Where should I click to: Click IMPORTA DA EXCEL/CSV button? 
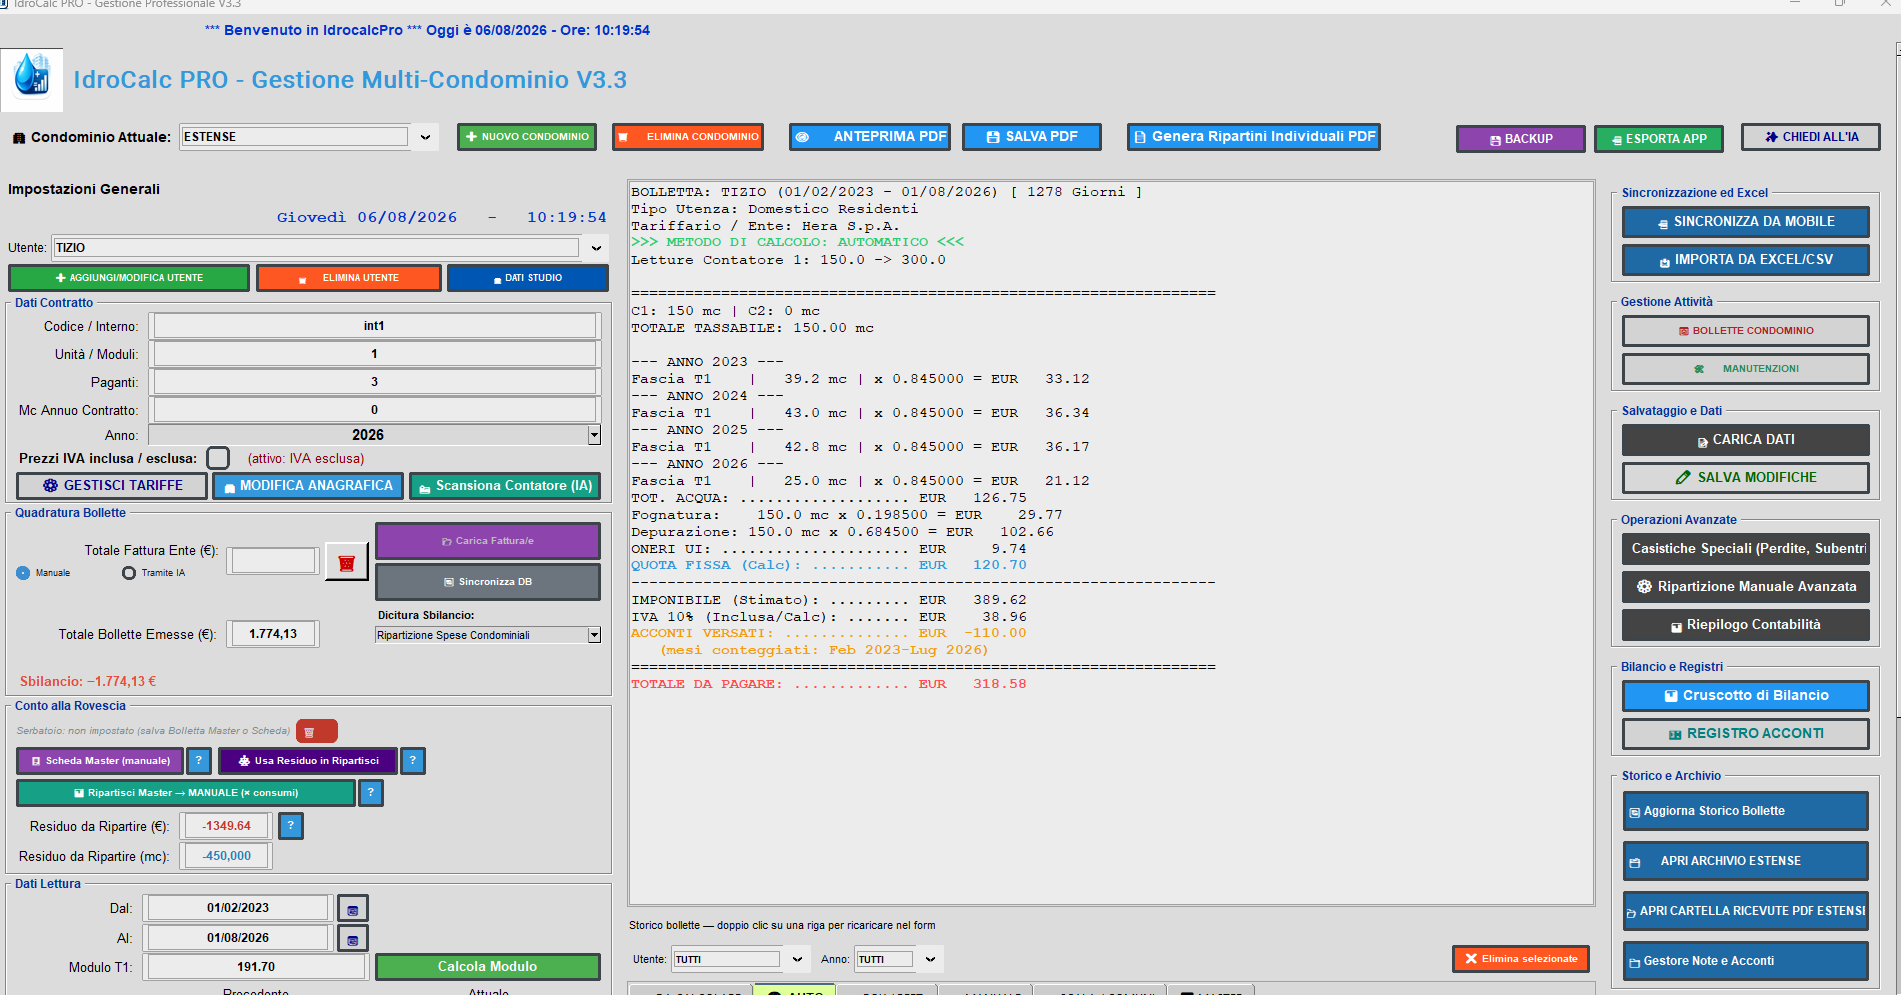click(x=1745, y=260)
